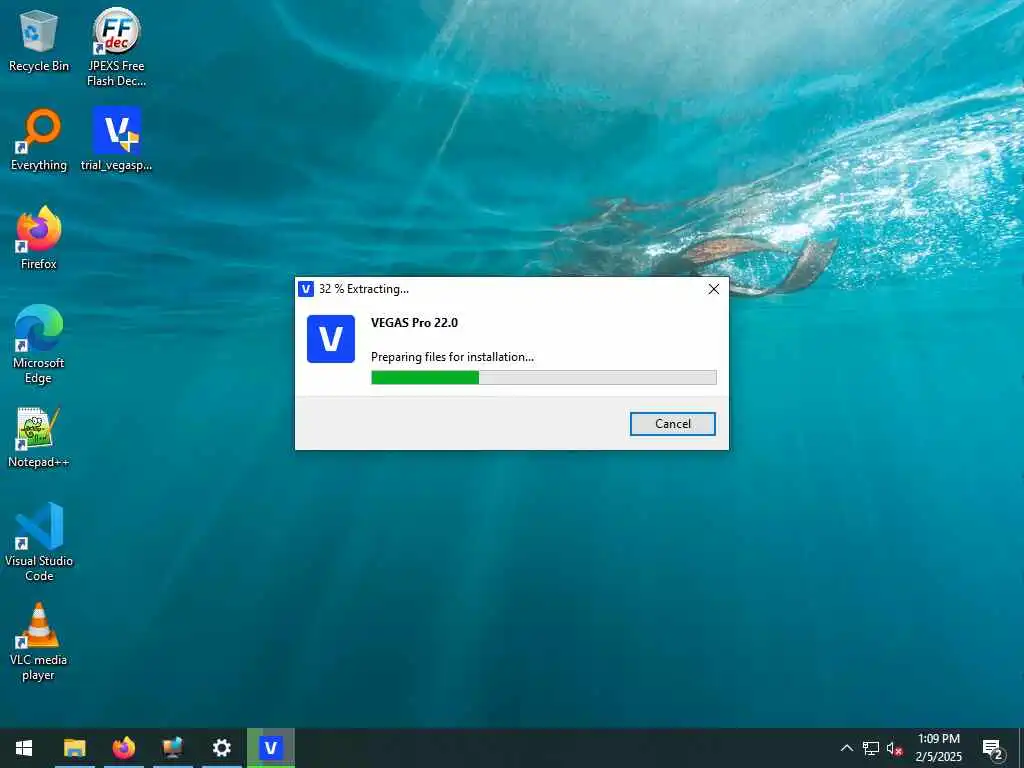Click 'Preparing files for installation...' text
This screenshot has height=768, width=1024.
452,357
